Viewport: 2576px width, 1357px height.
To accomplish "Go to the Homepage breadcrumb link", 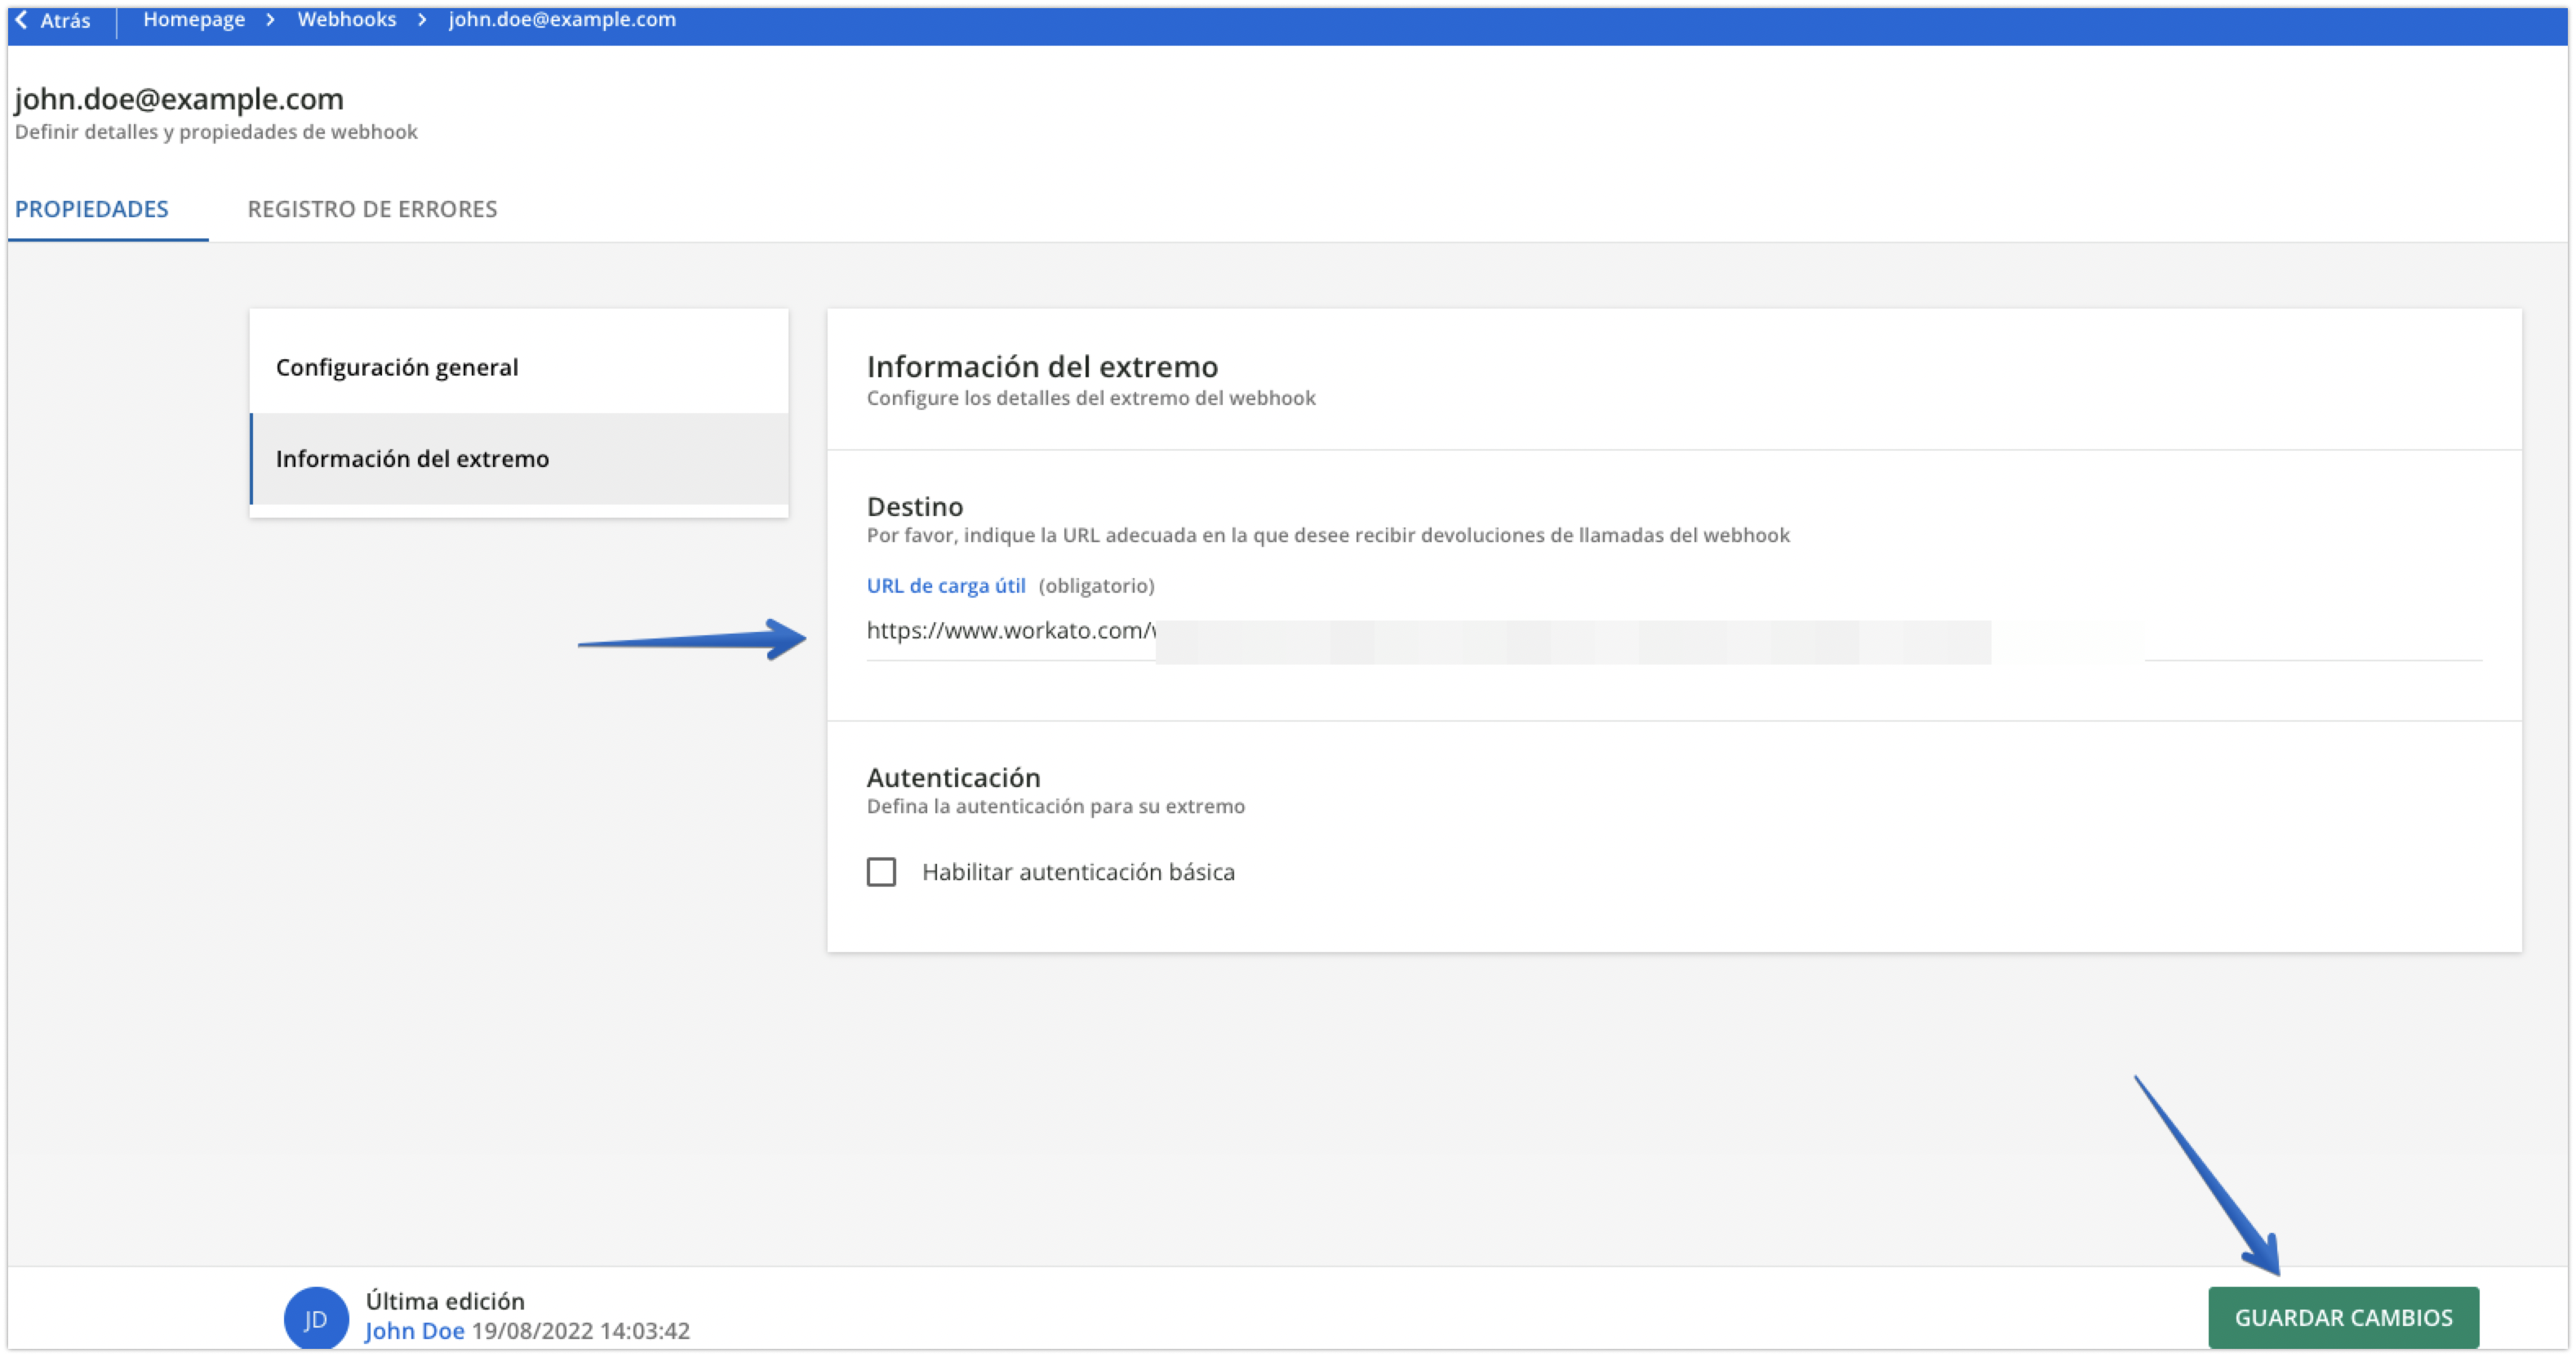I will point(194,20).
